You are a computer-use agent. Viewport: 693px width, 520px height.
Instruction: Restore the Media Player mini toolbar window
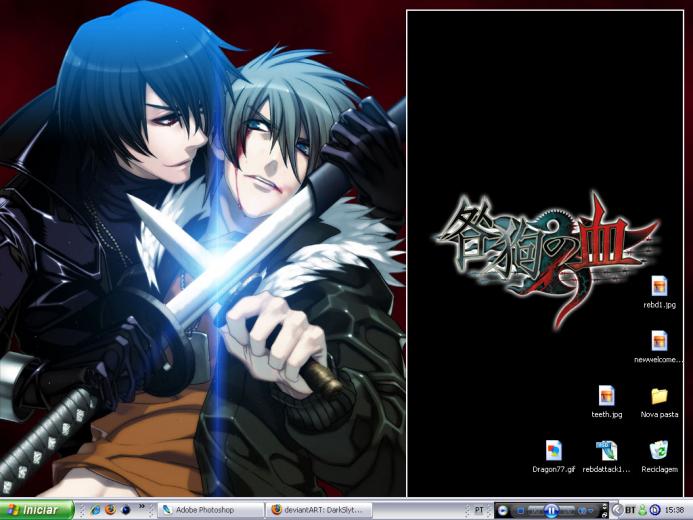pos(605,514)
